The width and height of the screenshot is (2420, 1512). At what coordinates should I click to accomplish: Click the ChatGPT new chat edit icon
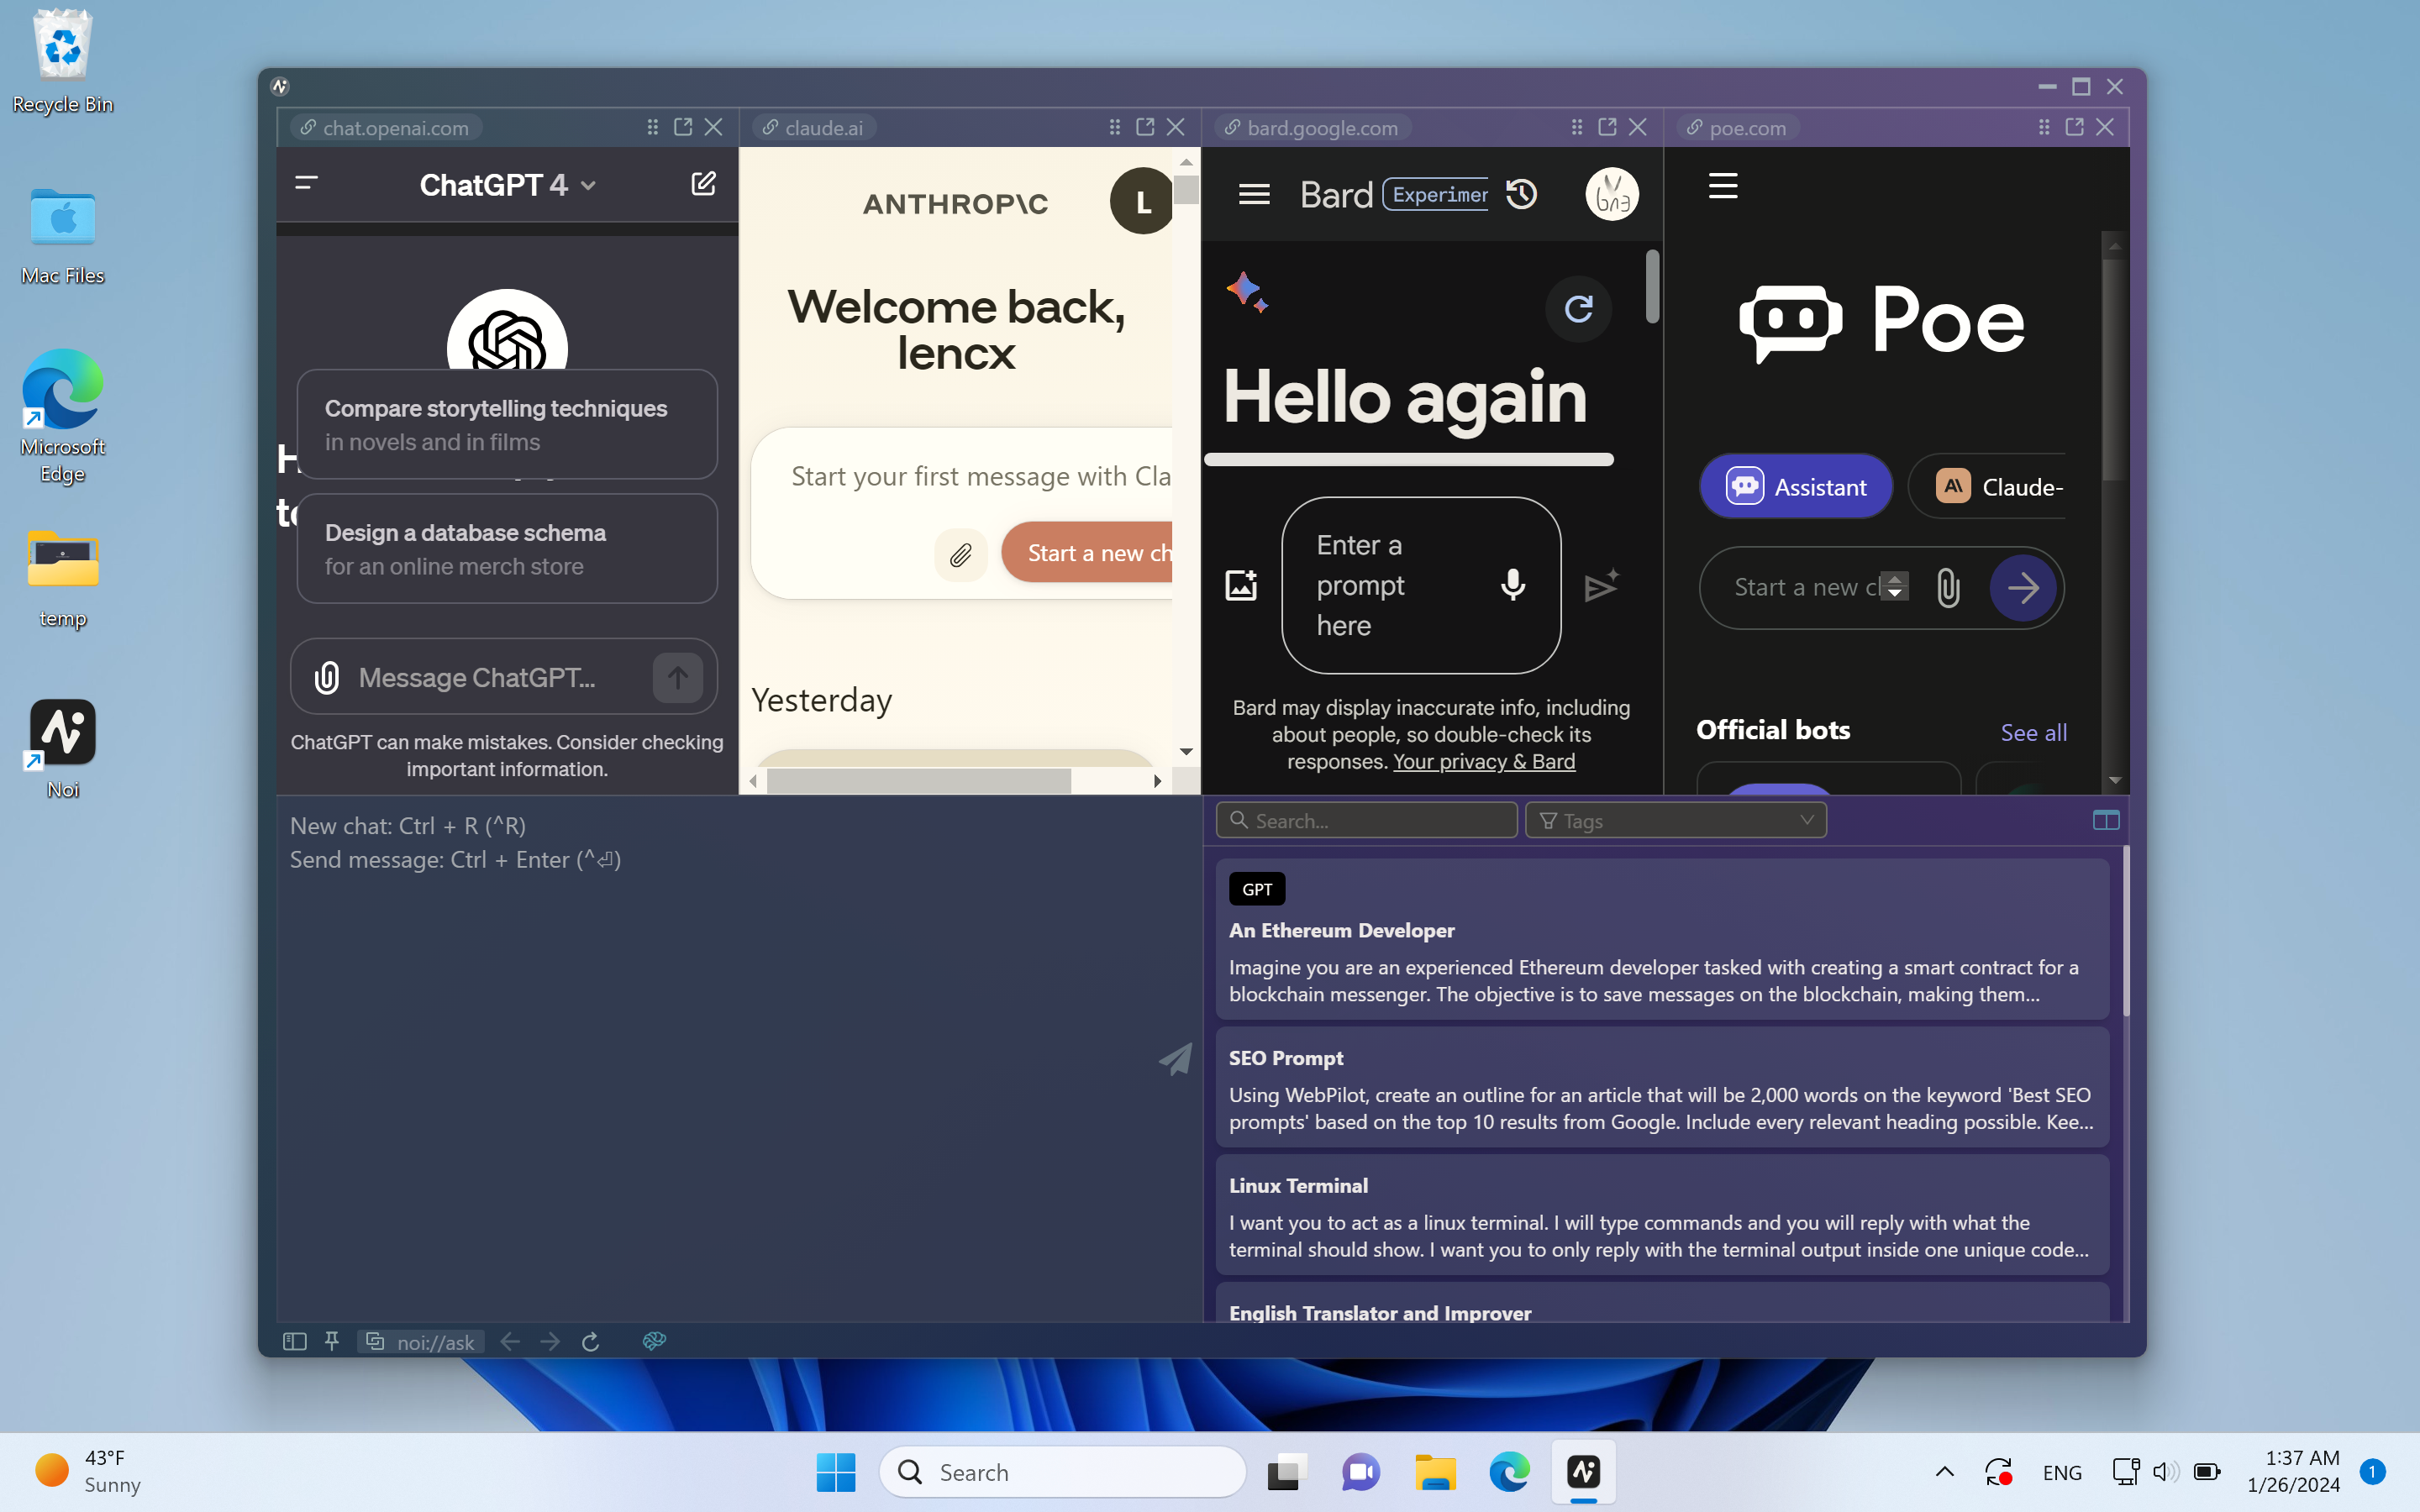click(x=703, y=184)
